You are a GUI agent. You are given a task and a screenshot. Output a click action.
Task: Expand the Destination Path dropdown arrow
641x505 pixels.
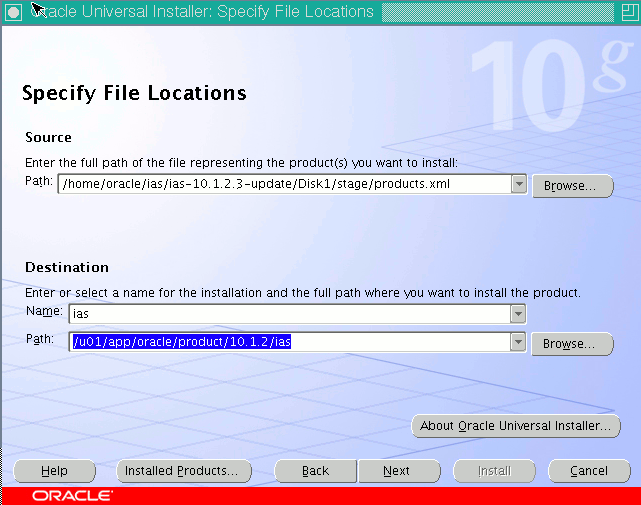pyautogui.click(x=518, y=342)
